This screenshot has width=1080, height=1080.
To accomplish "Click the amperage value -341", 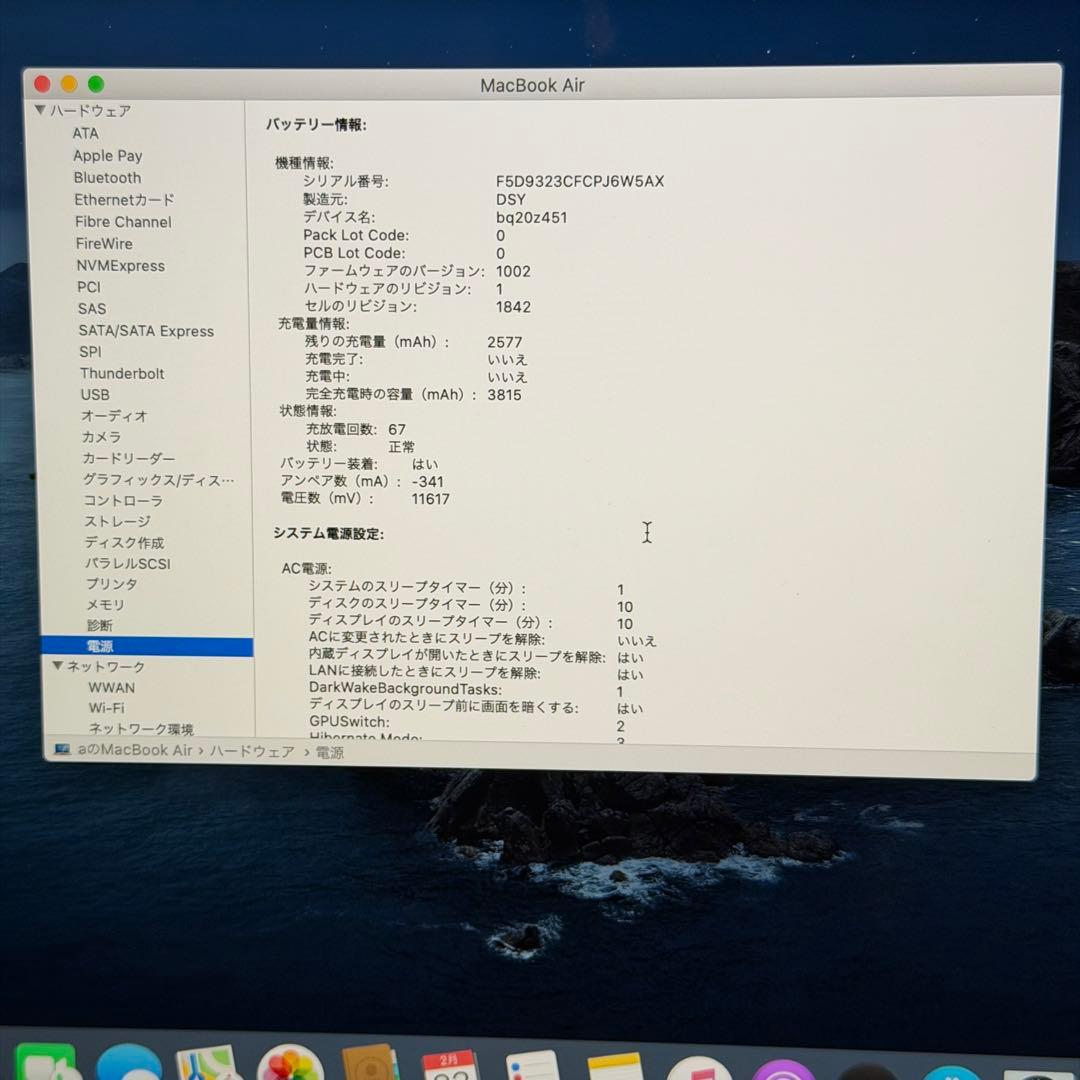I will tap(427, 481).
